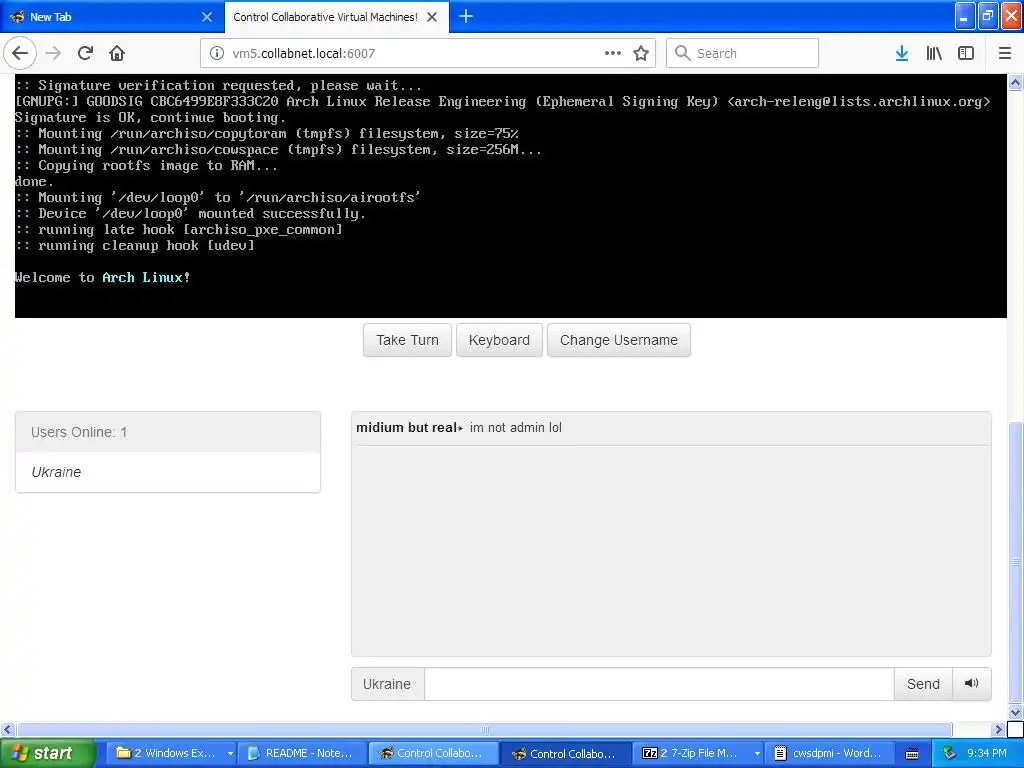This screenshot has height=768, width=1024.
Task: Open the library bookmarks icon
Action: [934, 53]
